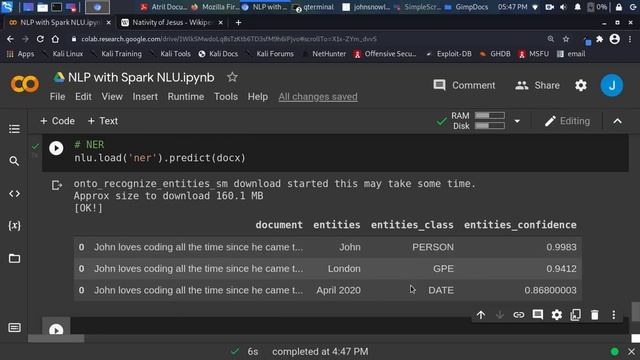Reload the current page

tap(40, 39)
